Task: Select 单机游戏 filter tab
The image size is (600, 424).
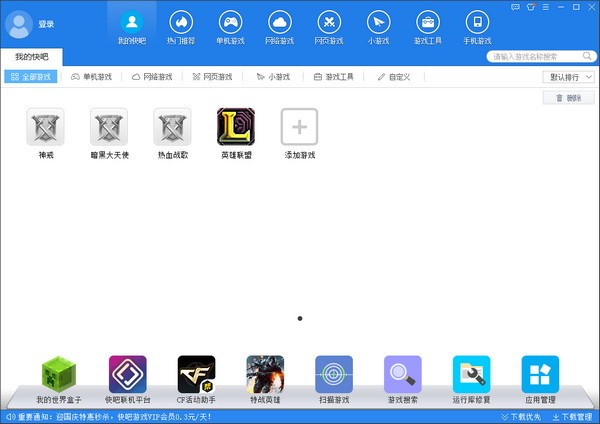Action: [x=91, y=77]
